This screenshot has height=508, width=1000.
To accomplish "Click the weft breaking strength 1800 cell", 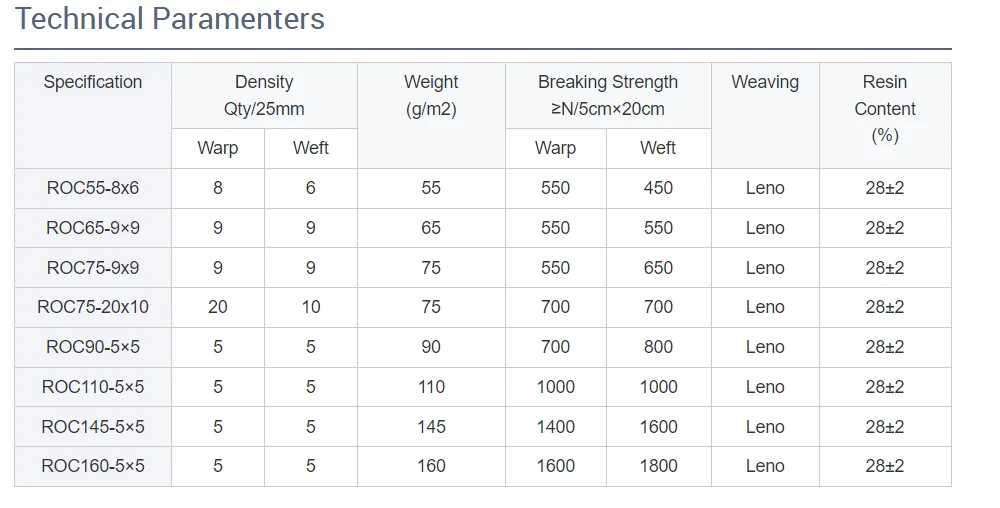I will click(x=659, y=466).
